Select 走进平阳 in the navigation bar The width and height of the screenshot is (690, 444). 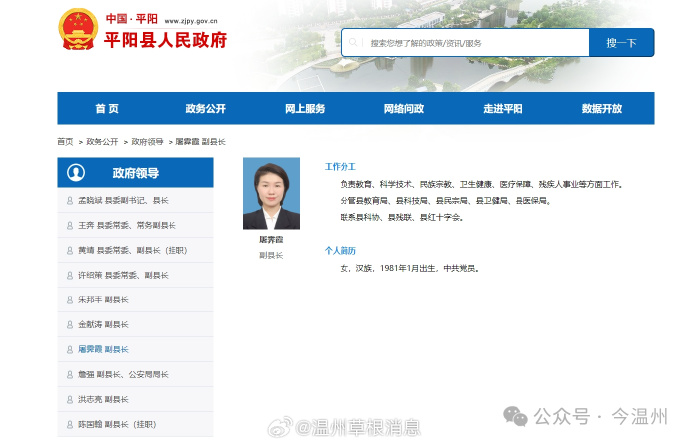pyautogui.click(x=503, y=108)
